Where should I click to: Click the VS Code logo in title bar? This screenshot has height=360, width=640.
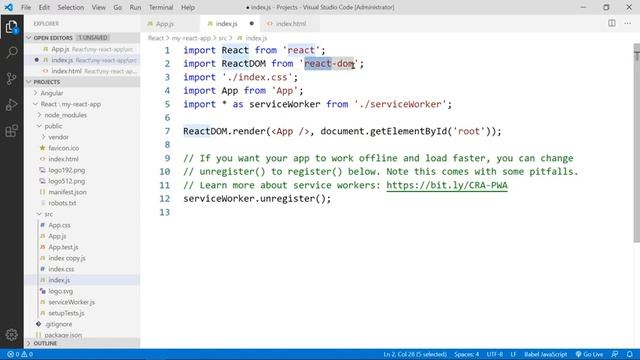point(9,7)
